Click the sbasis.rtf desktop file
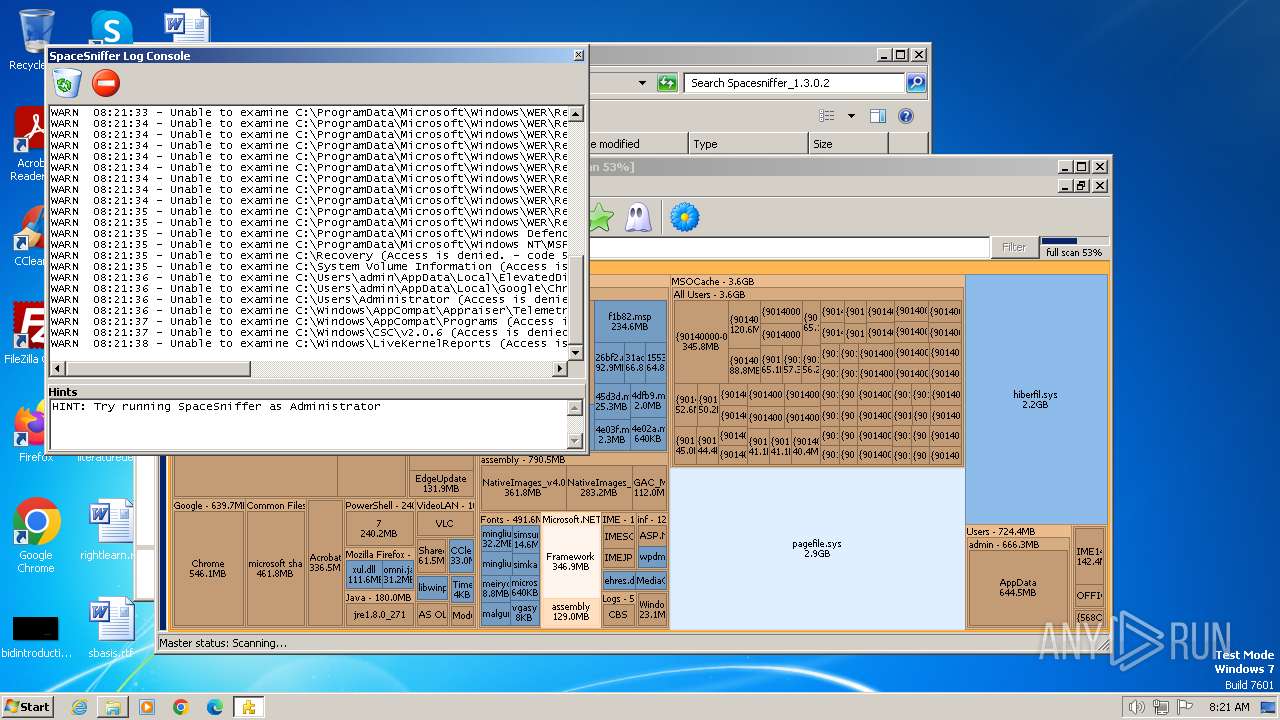Screen dimensions: 1280x720 (x=110, y=630)
